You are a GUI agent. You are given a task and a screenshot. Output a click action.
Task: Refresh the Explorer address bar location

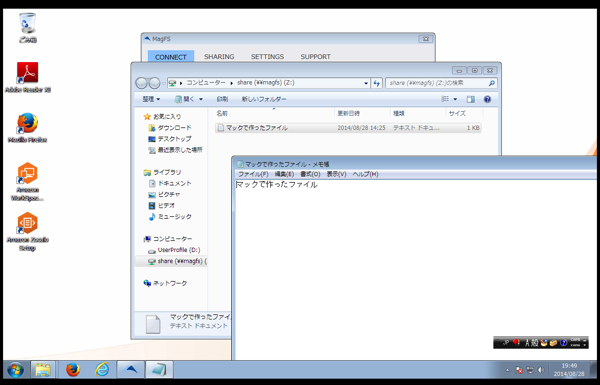point(377,83)
